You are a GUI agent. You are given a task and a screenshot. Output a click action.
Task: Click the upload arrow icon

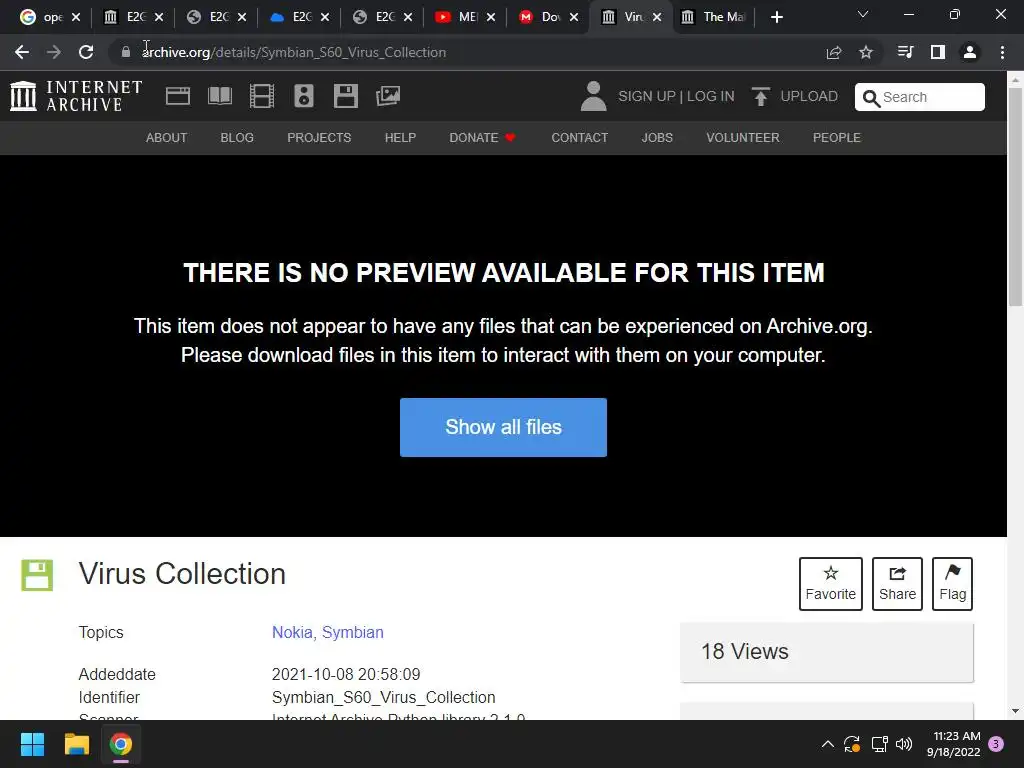[x=761, y=96]
